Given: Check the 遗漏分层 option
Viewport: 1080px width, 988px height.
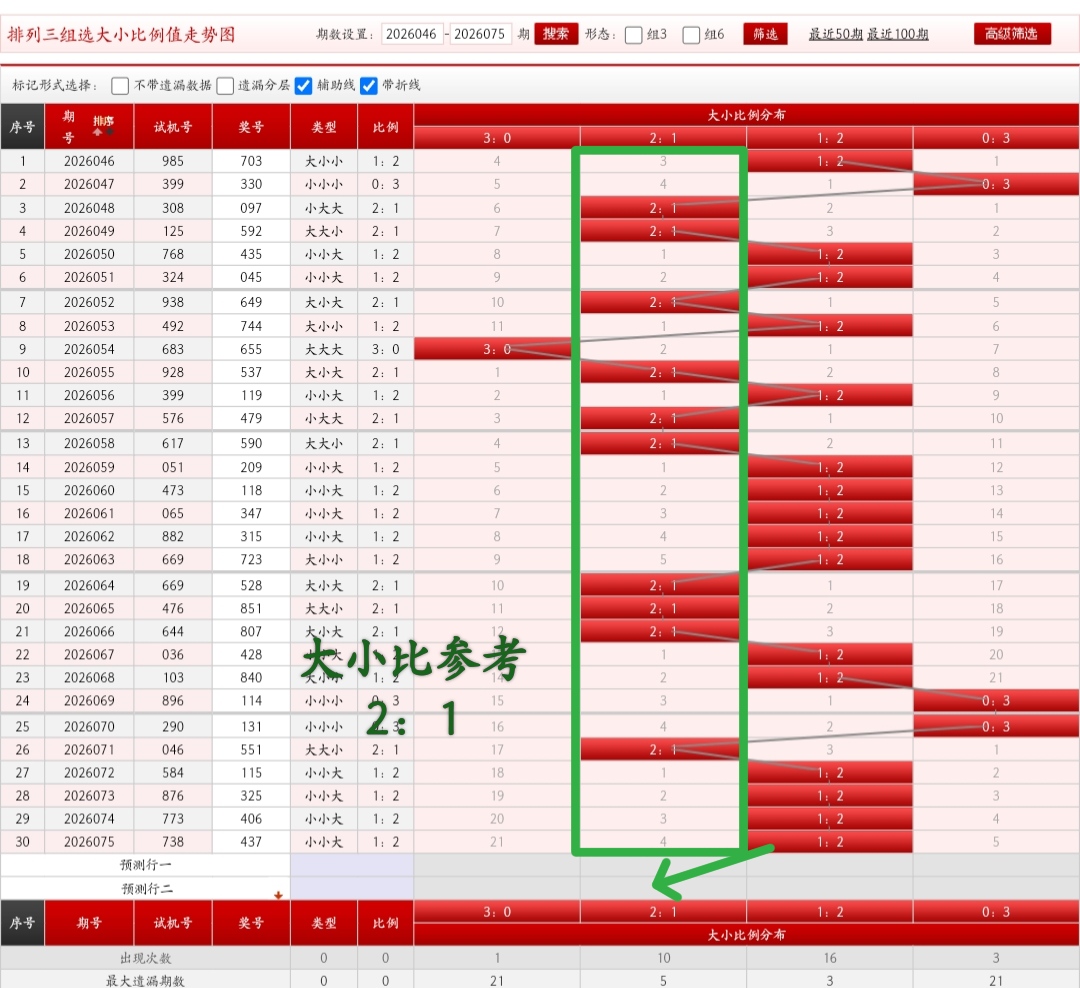Looking at the screenshot, I should 225,86.
